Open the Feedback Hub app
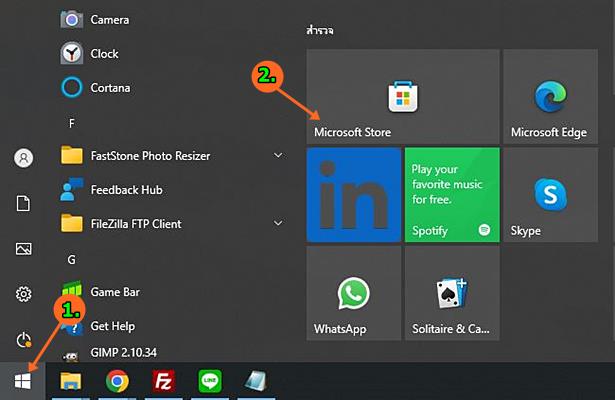Screen dimensions: 615x400 click(173, 190)
